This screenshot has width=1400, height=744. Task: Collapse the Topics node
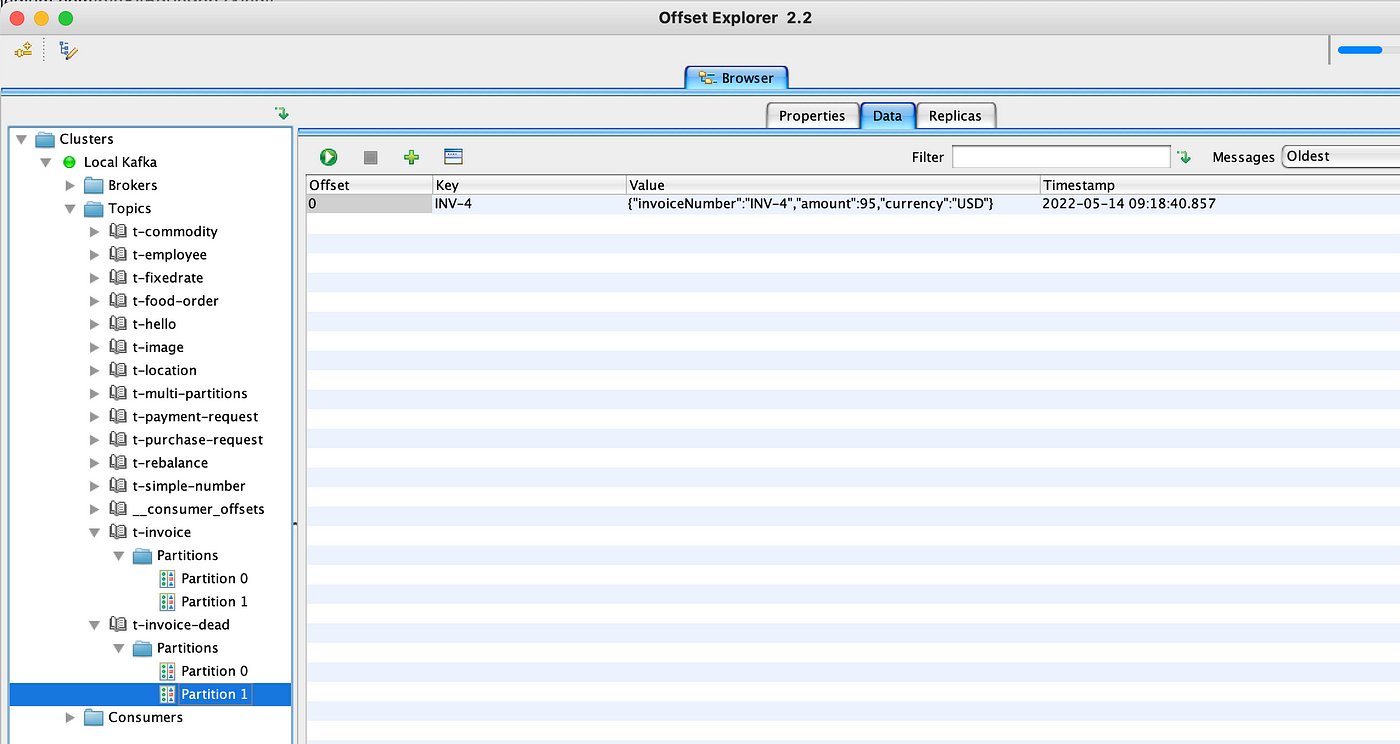pyautogui.click(x=70, y=208)
